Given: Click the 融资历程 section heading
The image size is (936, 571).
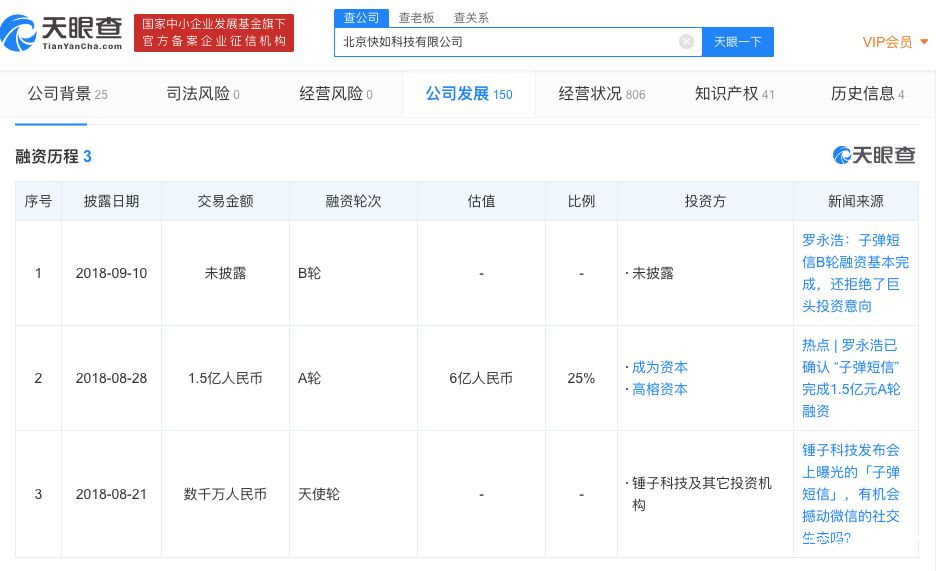Looking at the screenshot, I should pos(53,156).
